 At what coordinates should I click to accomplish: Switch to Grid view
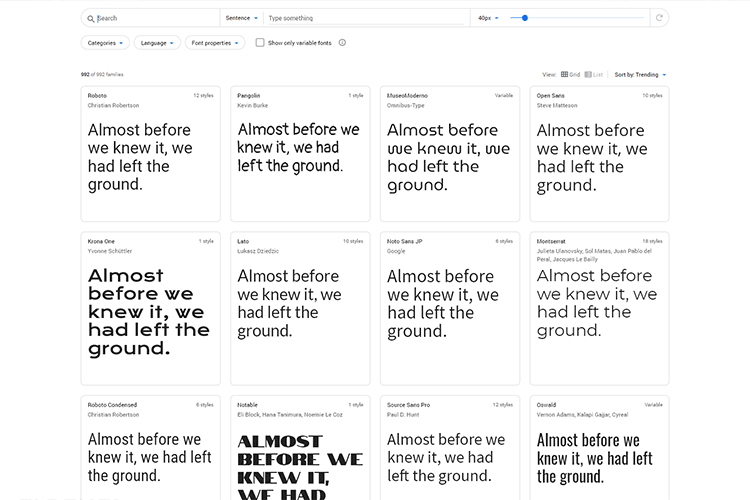[571, 74]
